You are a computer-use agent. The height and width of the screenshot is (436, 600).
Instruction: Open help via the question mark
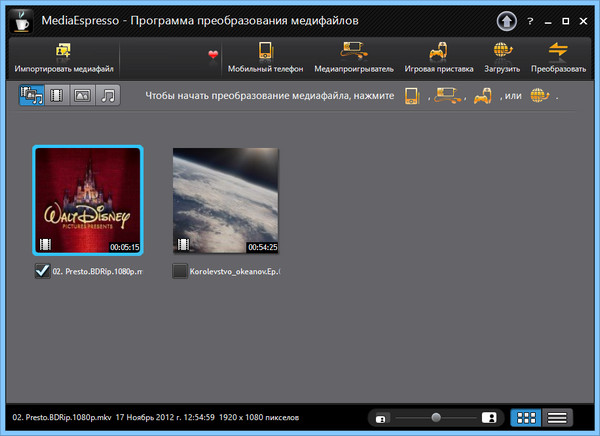pos(530,21)
